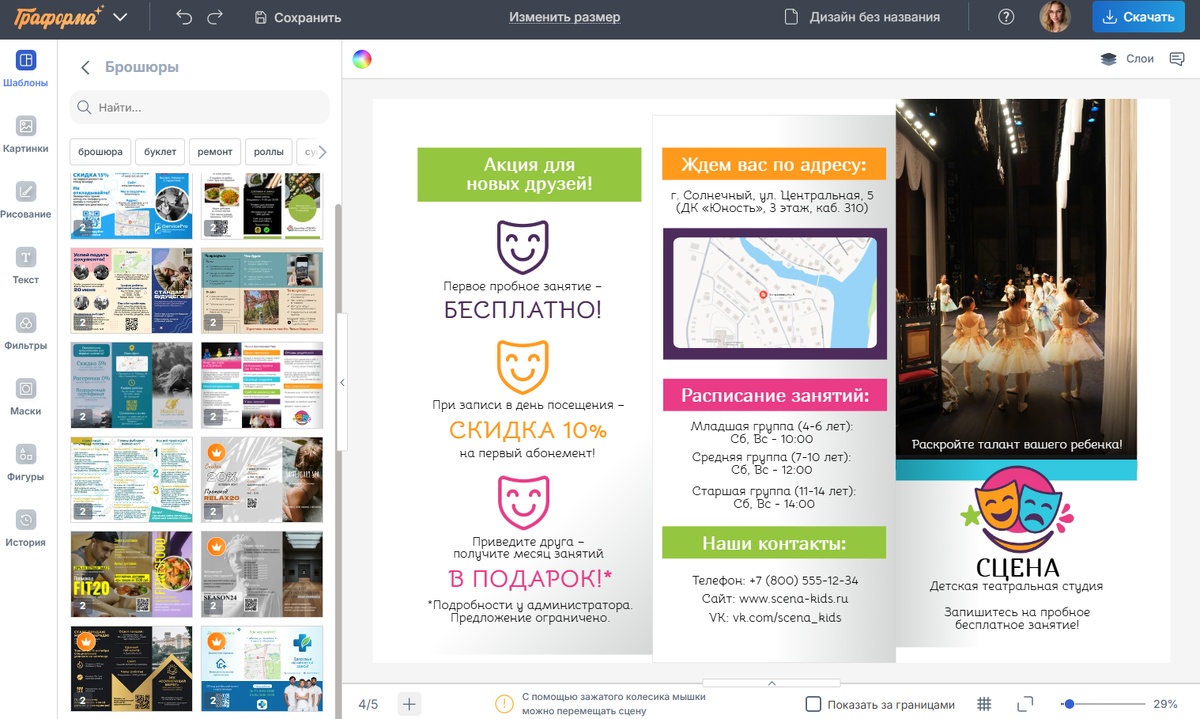Select the ballet stage photo on canvas
Image resolution: width=1200 pixels, height=719 pixels.
point(1016,278)
